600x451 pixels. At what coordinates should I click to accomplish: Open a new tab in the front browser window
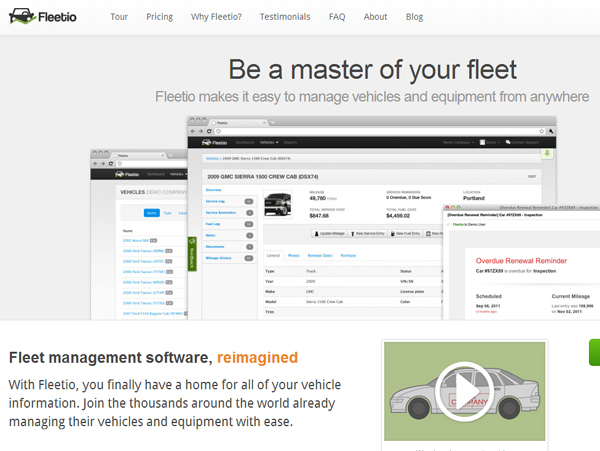pos(272,123)
